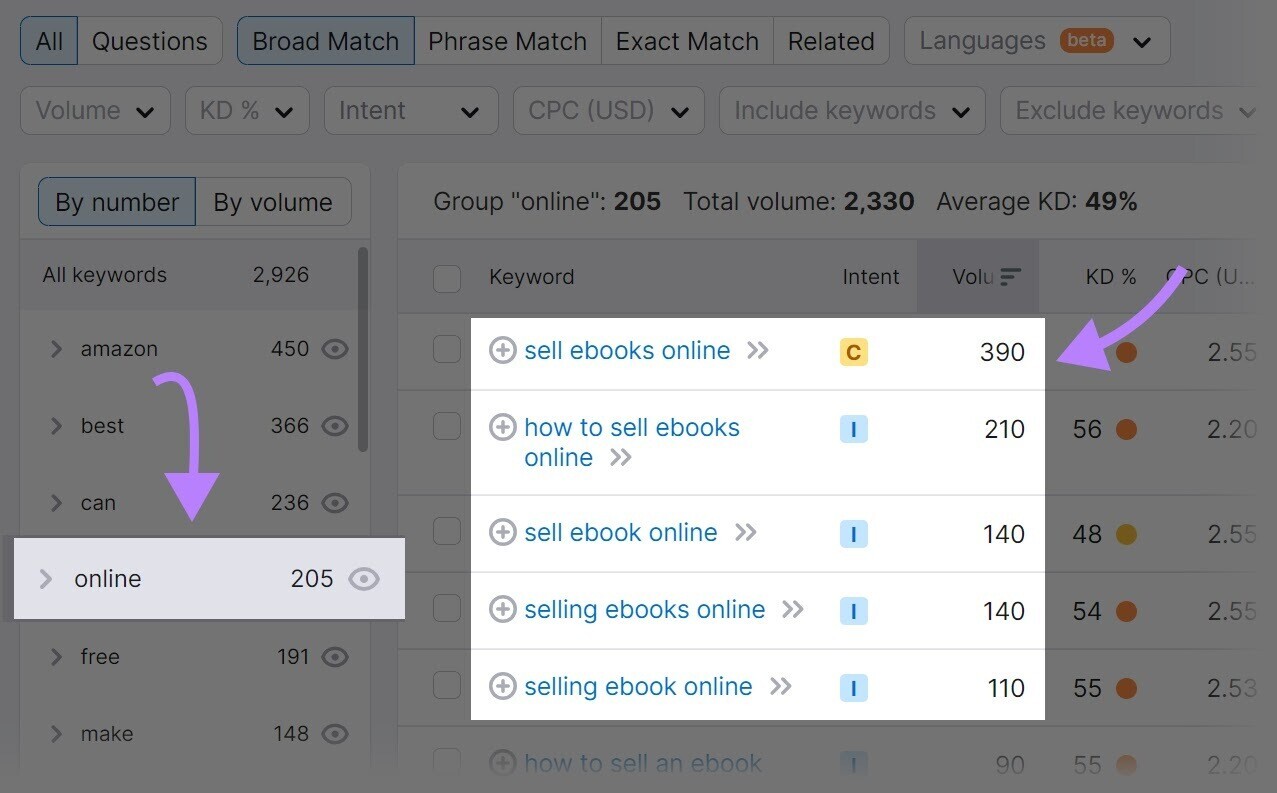
Task: Open double-arrow icon beside 'how to sell ebooks online'
Action: [621, 458]
